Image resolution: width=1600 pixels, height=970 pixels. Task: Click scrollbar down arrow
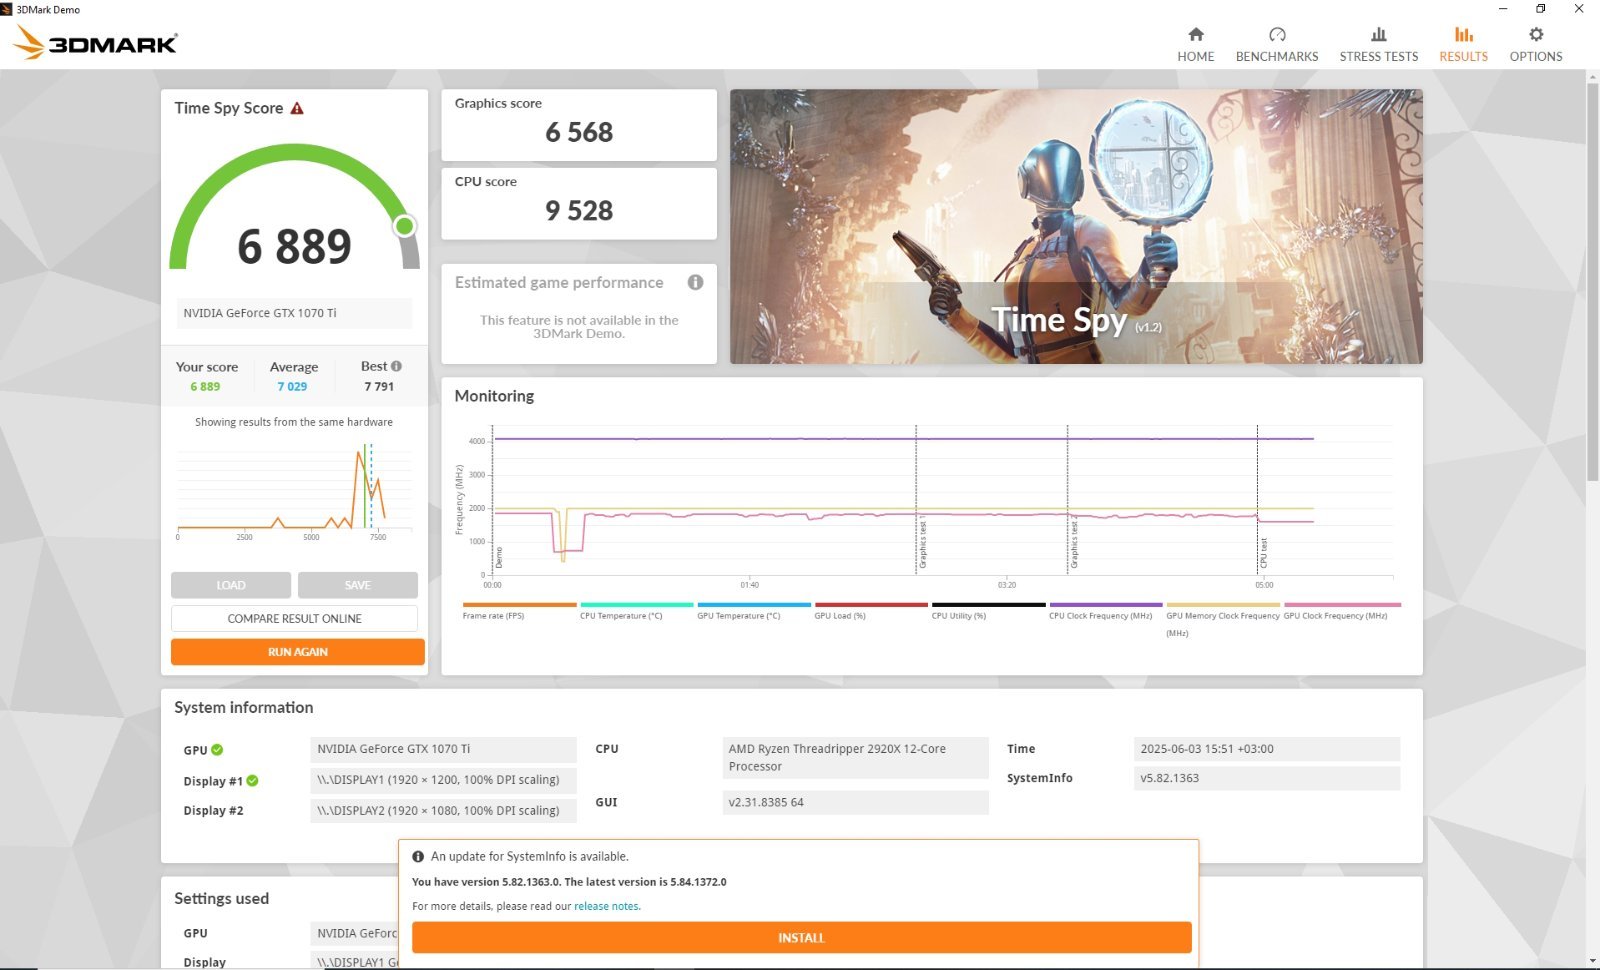(1592, 961)
